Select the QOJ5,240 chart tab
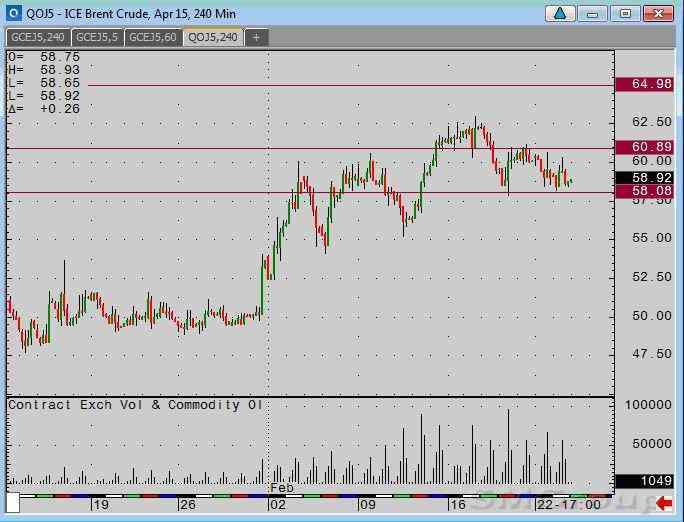This screenshot has width=684, height=522. (x=213, y=38)
